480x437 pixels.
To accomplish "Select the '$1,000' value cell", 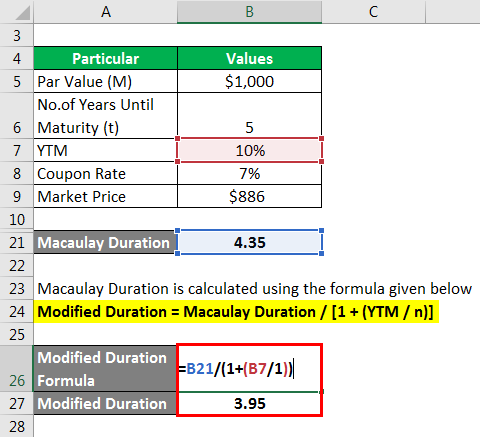I will (x=249, y=81).
